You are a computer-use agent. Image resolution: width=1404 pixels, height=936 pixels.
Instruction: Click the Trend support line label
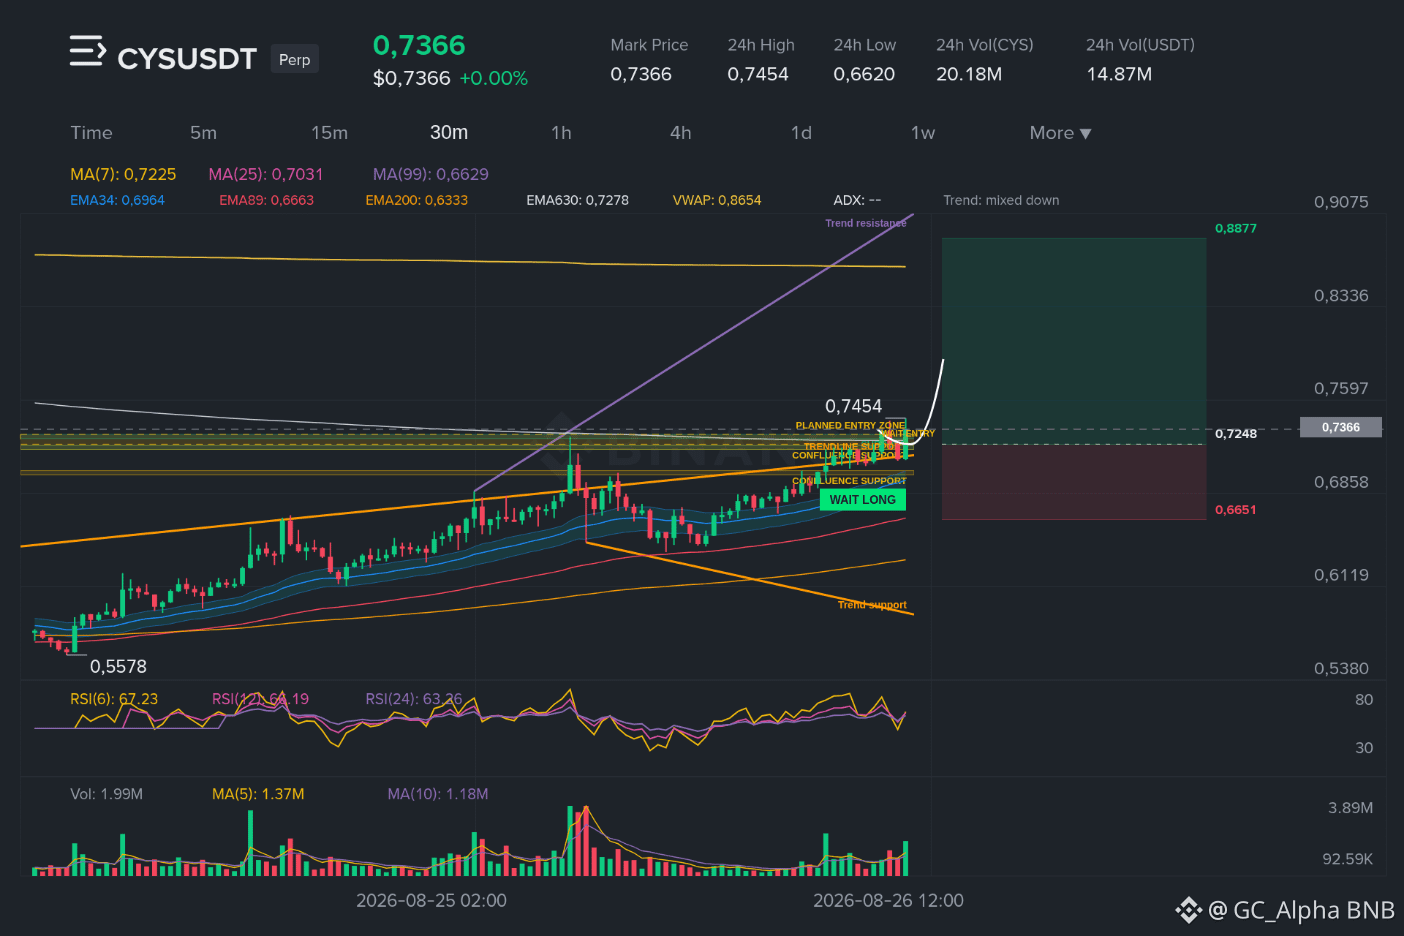(x=872, y=605)
